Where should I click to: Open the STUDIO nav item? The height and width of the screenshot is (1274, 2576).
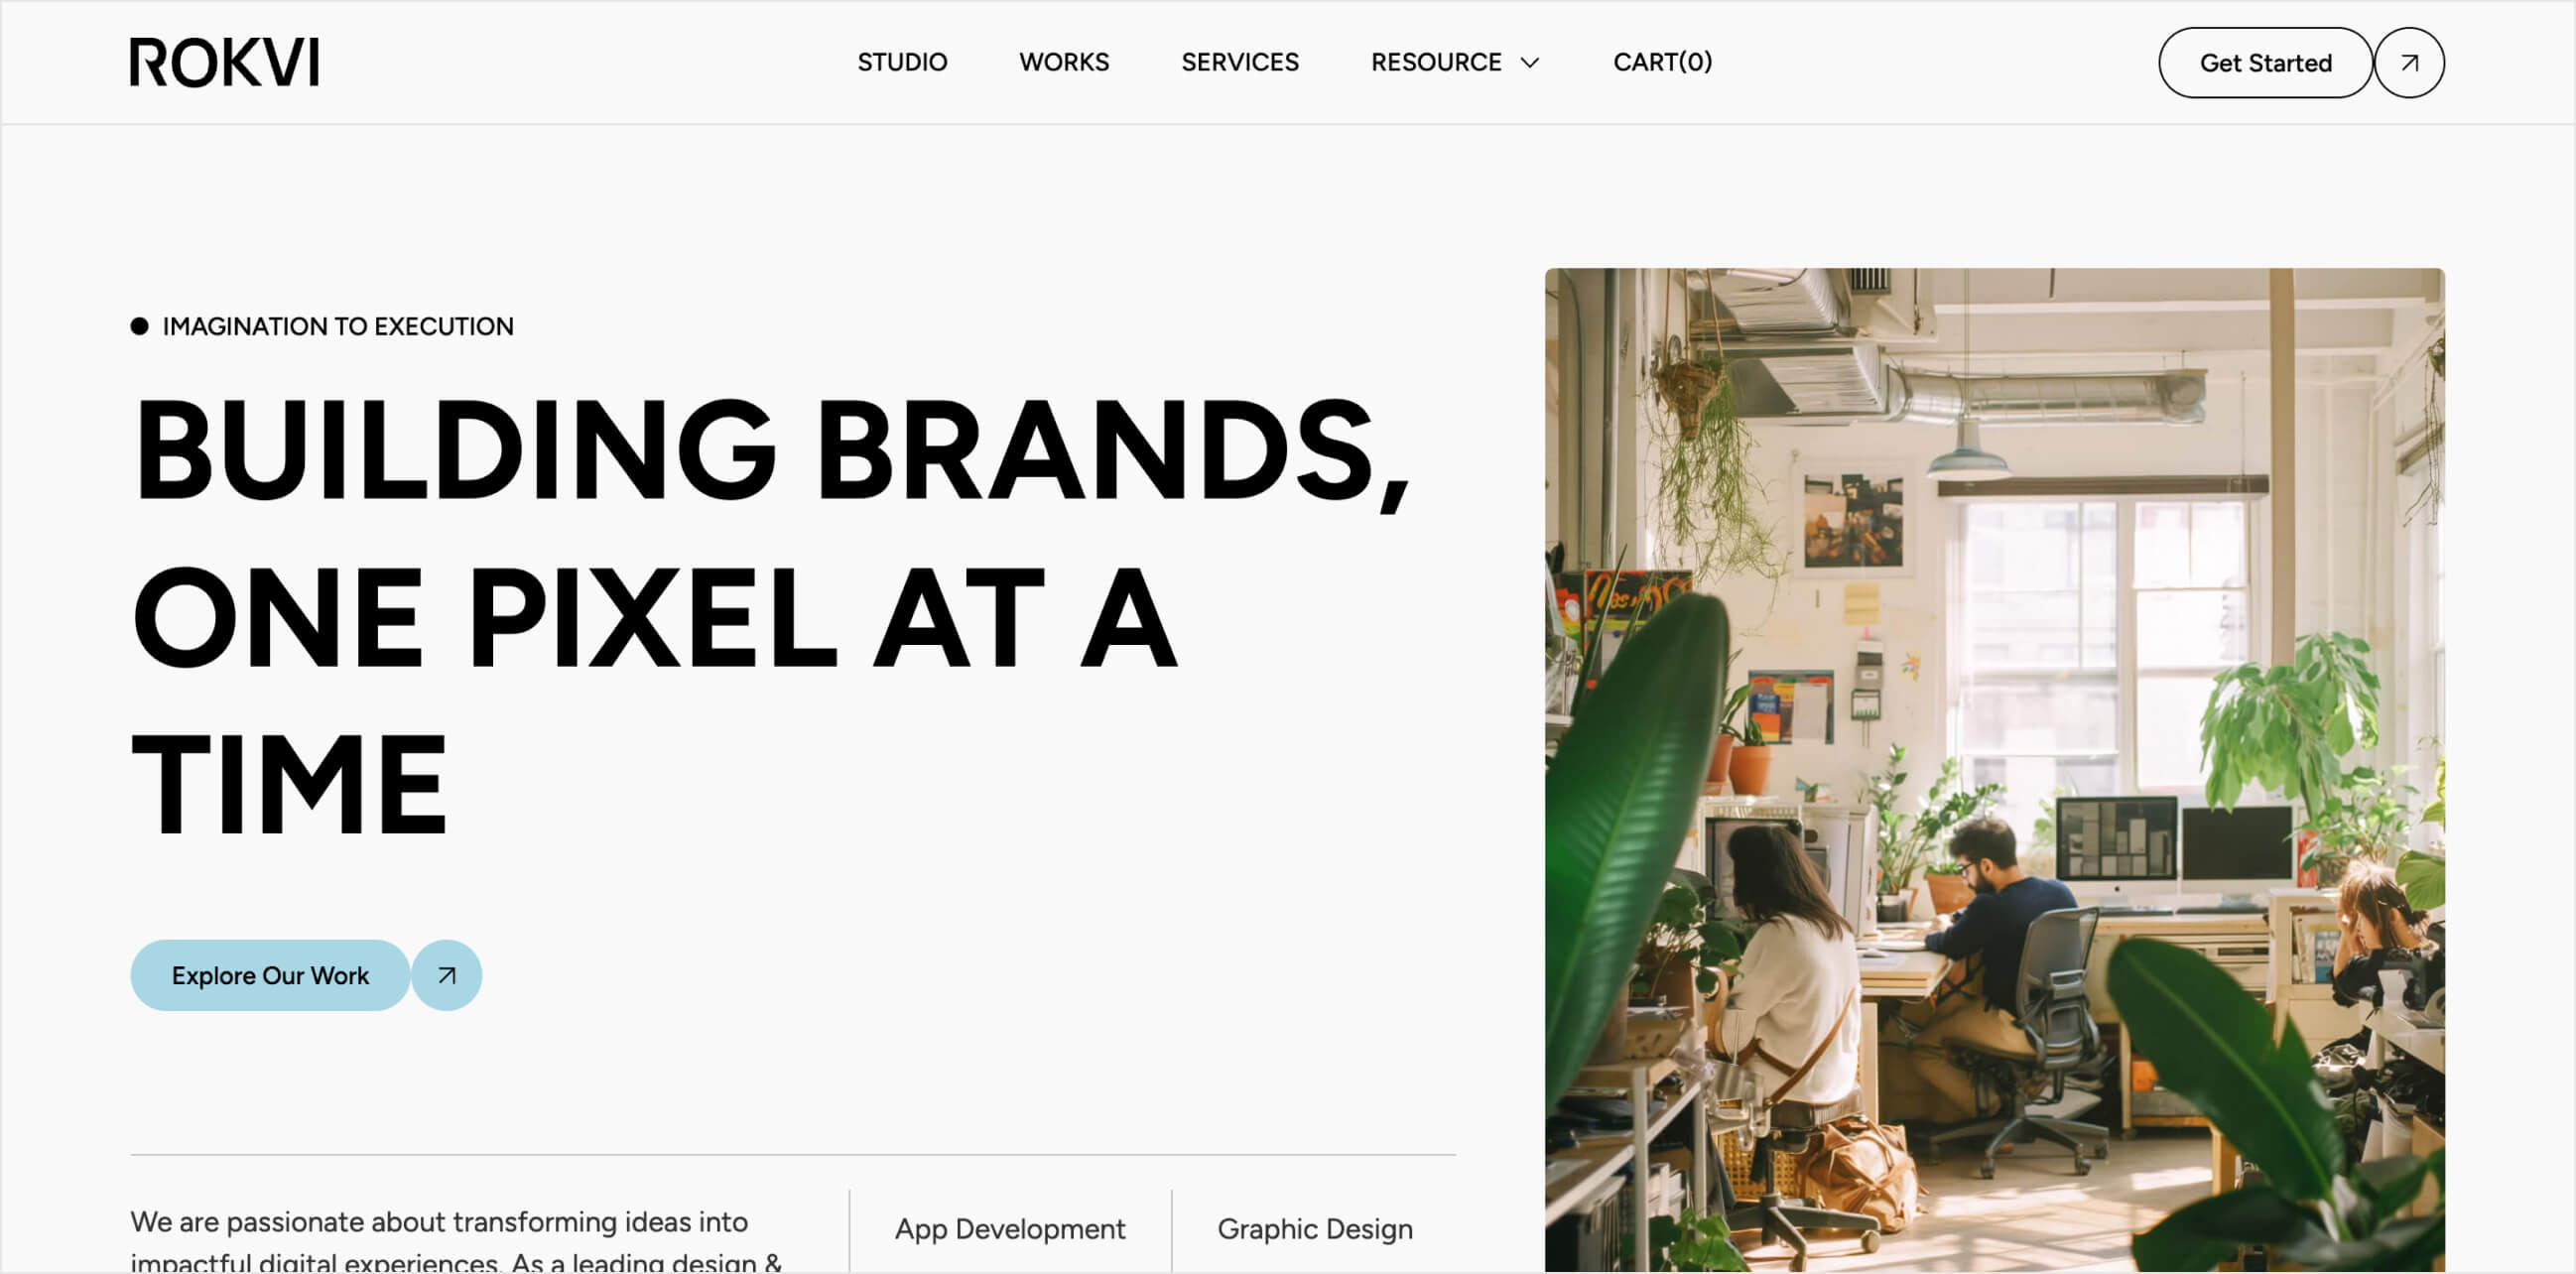point(902,62)
